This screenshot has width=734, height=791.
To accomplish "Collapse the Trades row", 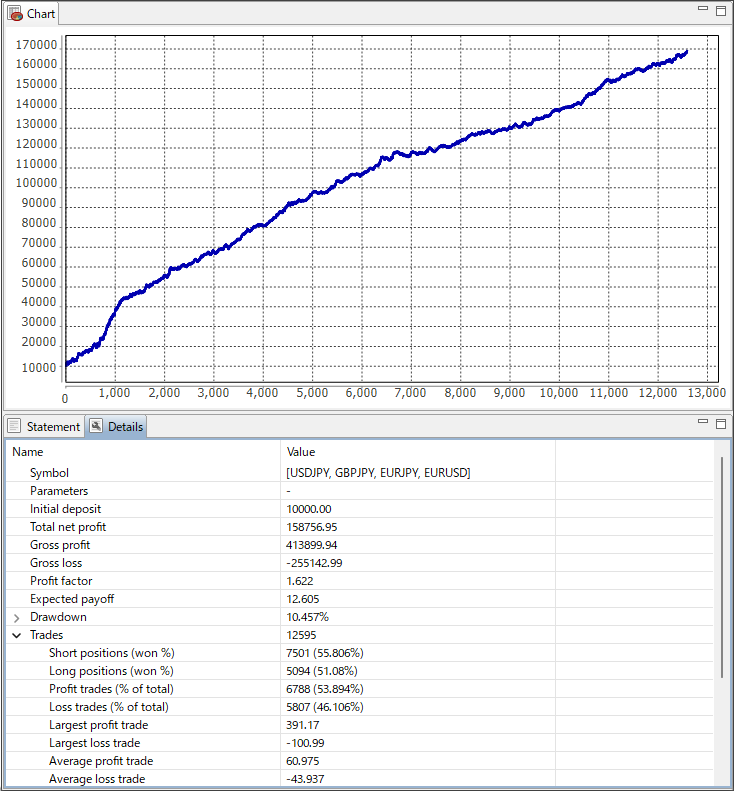I will point(17,635).
